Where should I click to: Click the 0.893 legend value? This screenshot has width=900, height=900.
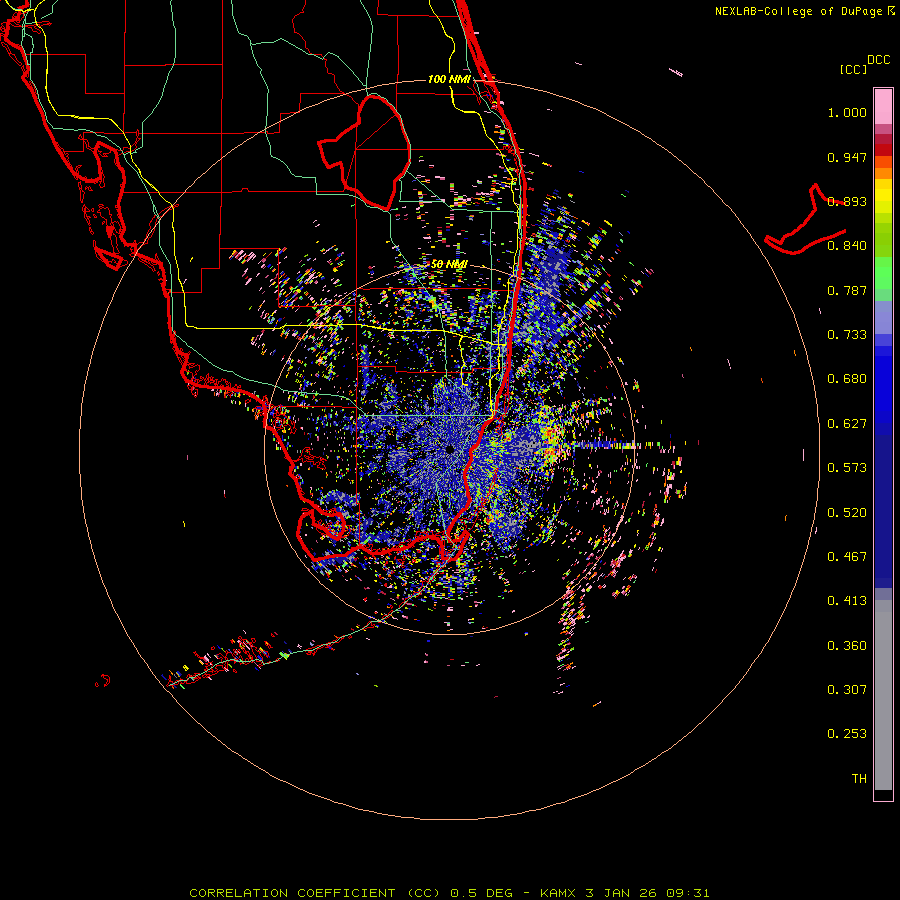point(847,201)
